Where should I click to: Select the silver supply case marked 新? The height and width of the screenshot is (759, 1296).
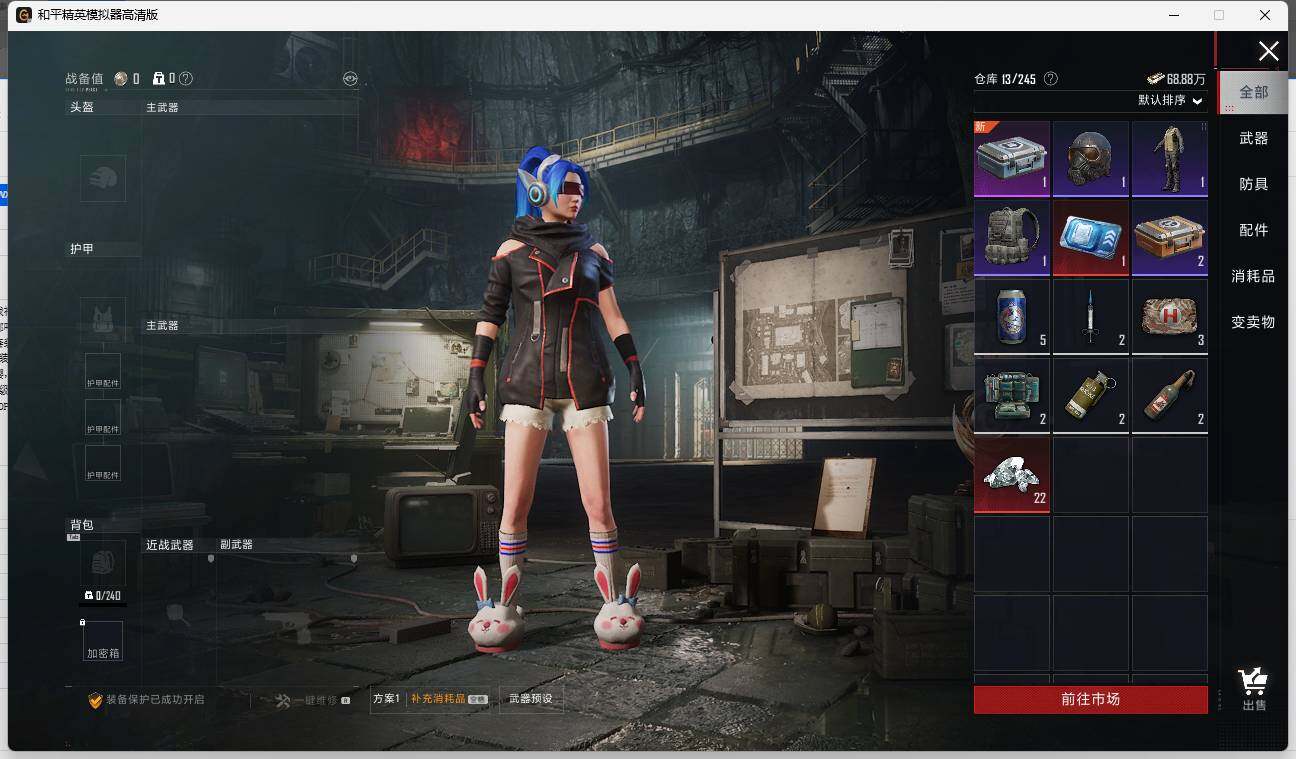point(1012,158)
